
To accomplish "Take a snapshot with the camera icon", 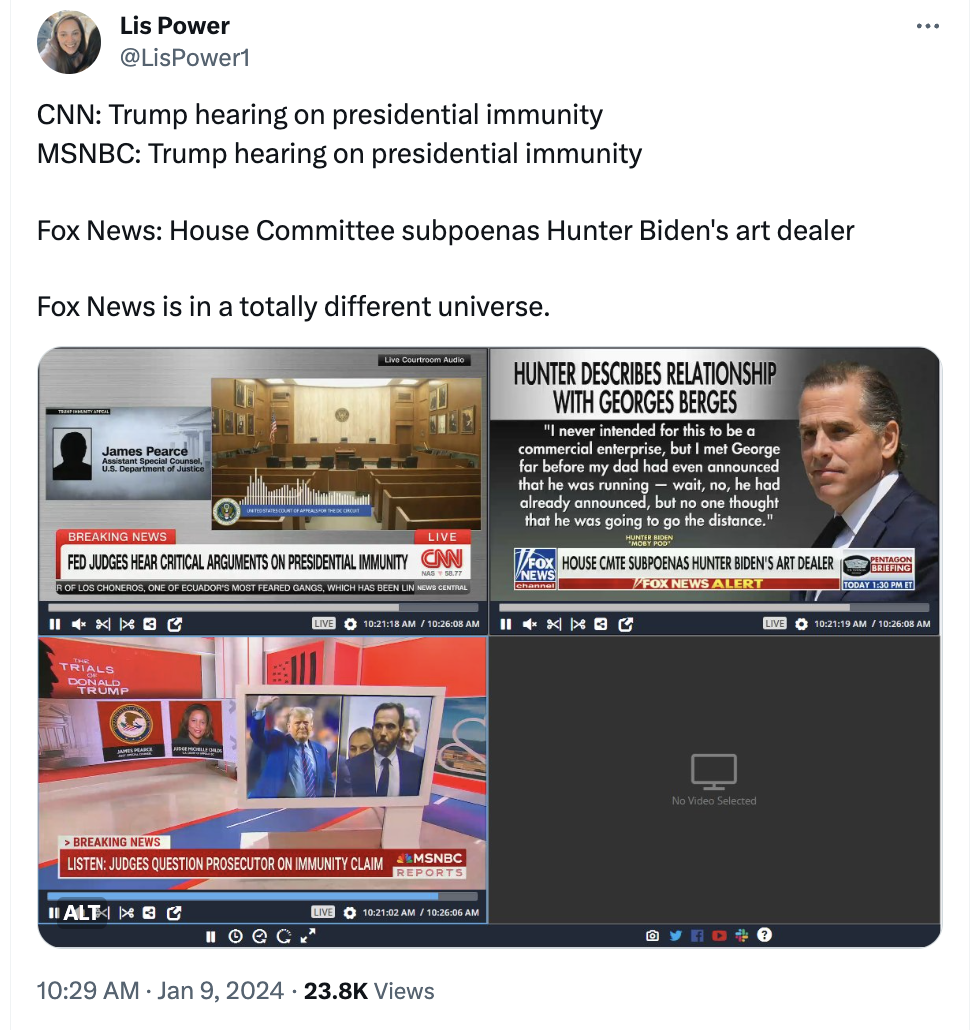I will click(652, 935).
